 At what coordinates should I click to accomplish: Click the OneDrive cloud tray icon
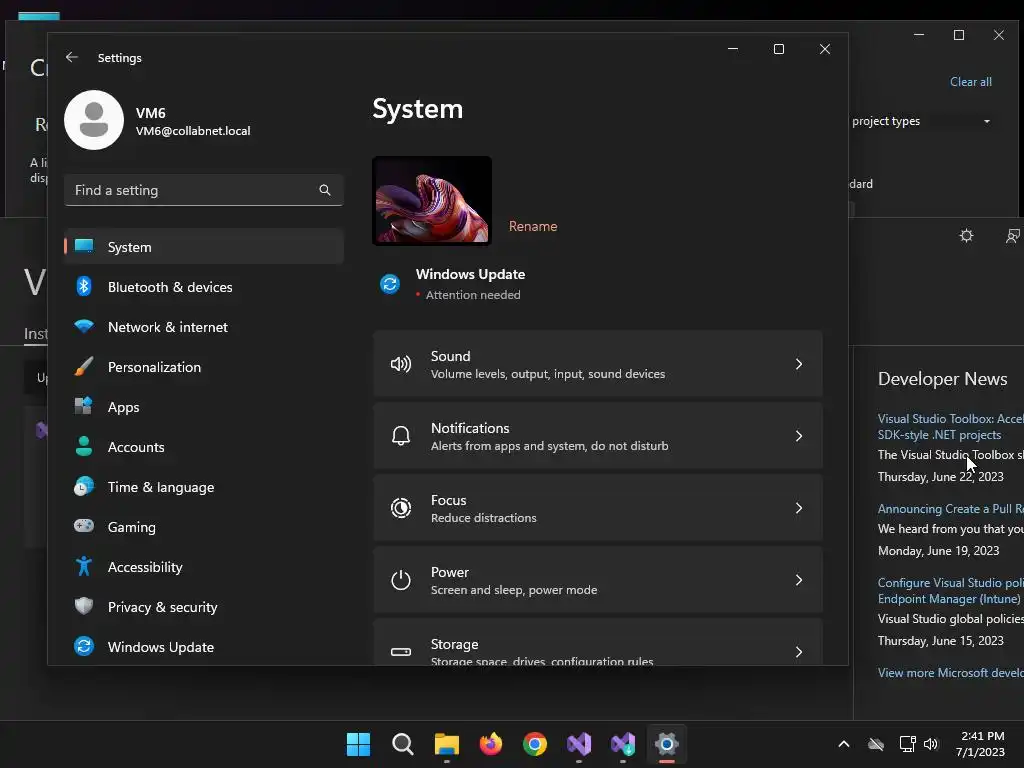pos(876,744)
